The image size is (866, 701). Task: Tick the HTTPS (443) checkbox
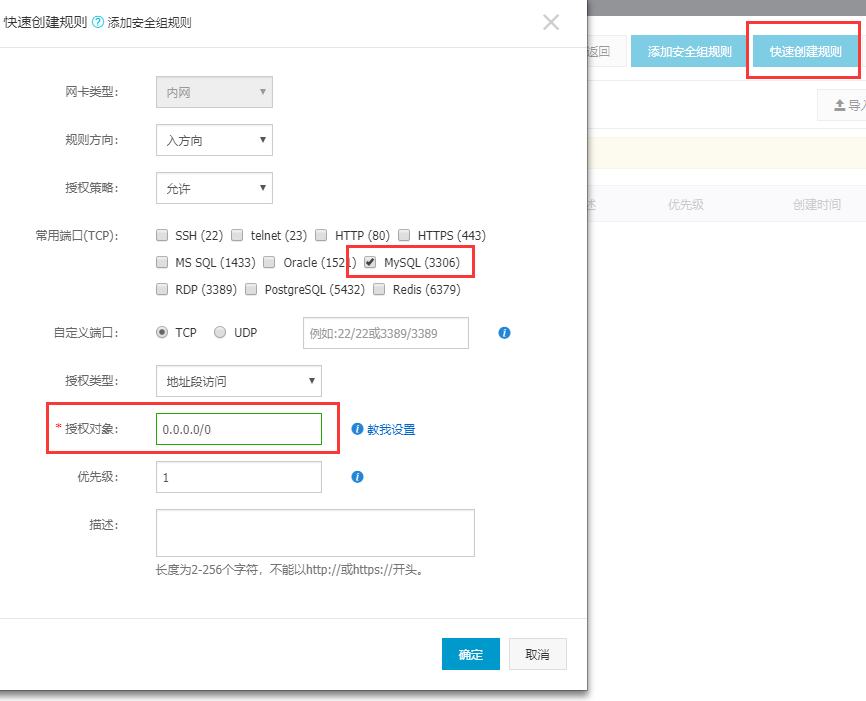(x=404, y=236)
